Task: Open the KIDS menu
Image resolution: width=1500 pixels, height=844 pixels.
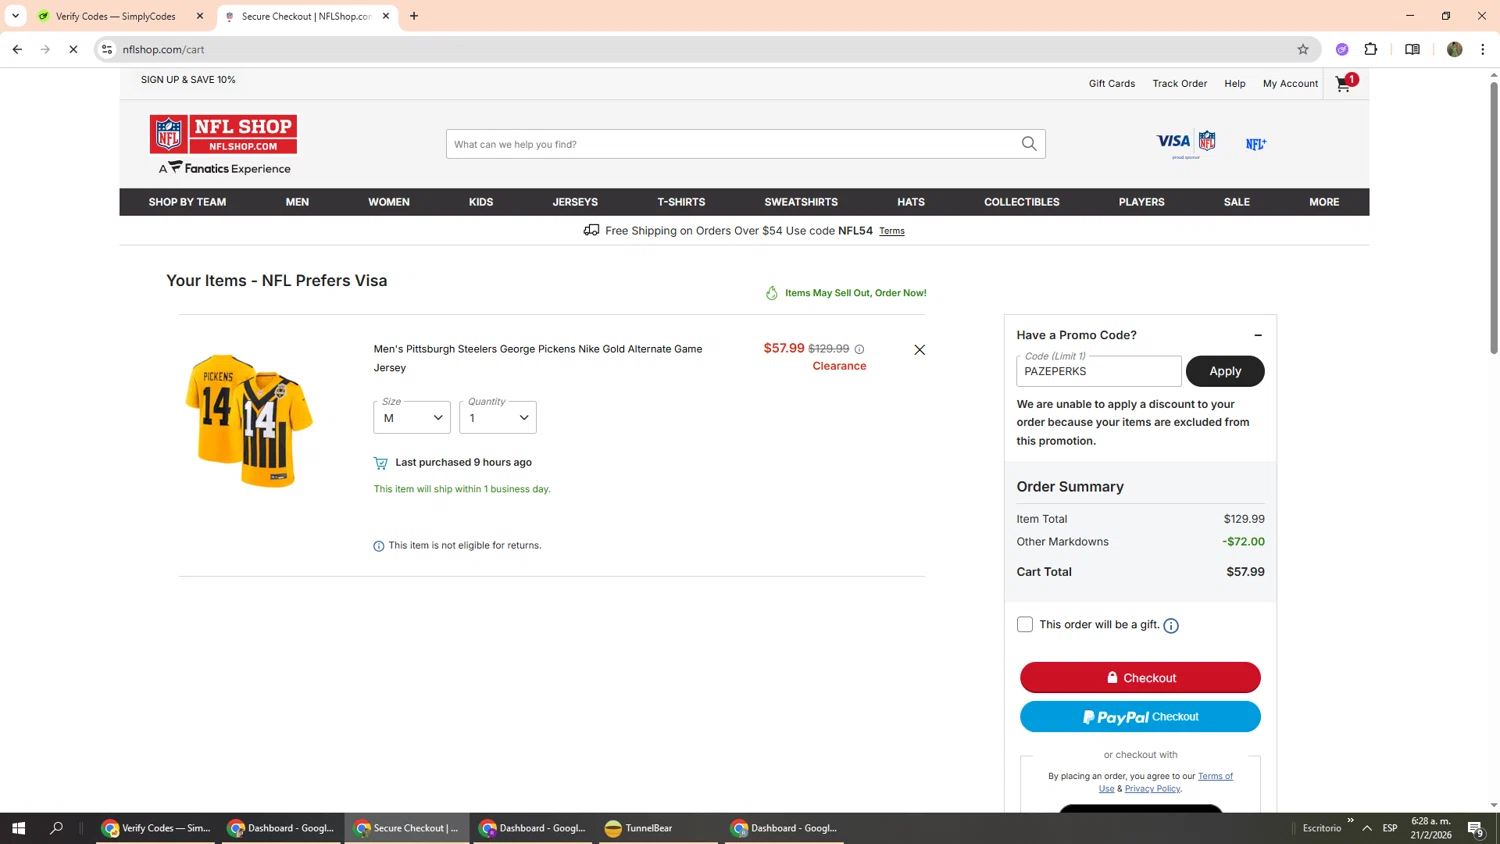Action: click(x=481, y=202)
